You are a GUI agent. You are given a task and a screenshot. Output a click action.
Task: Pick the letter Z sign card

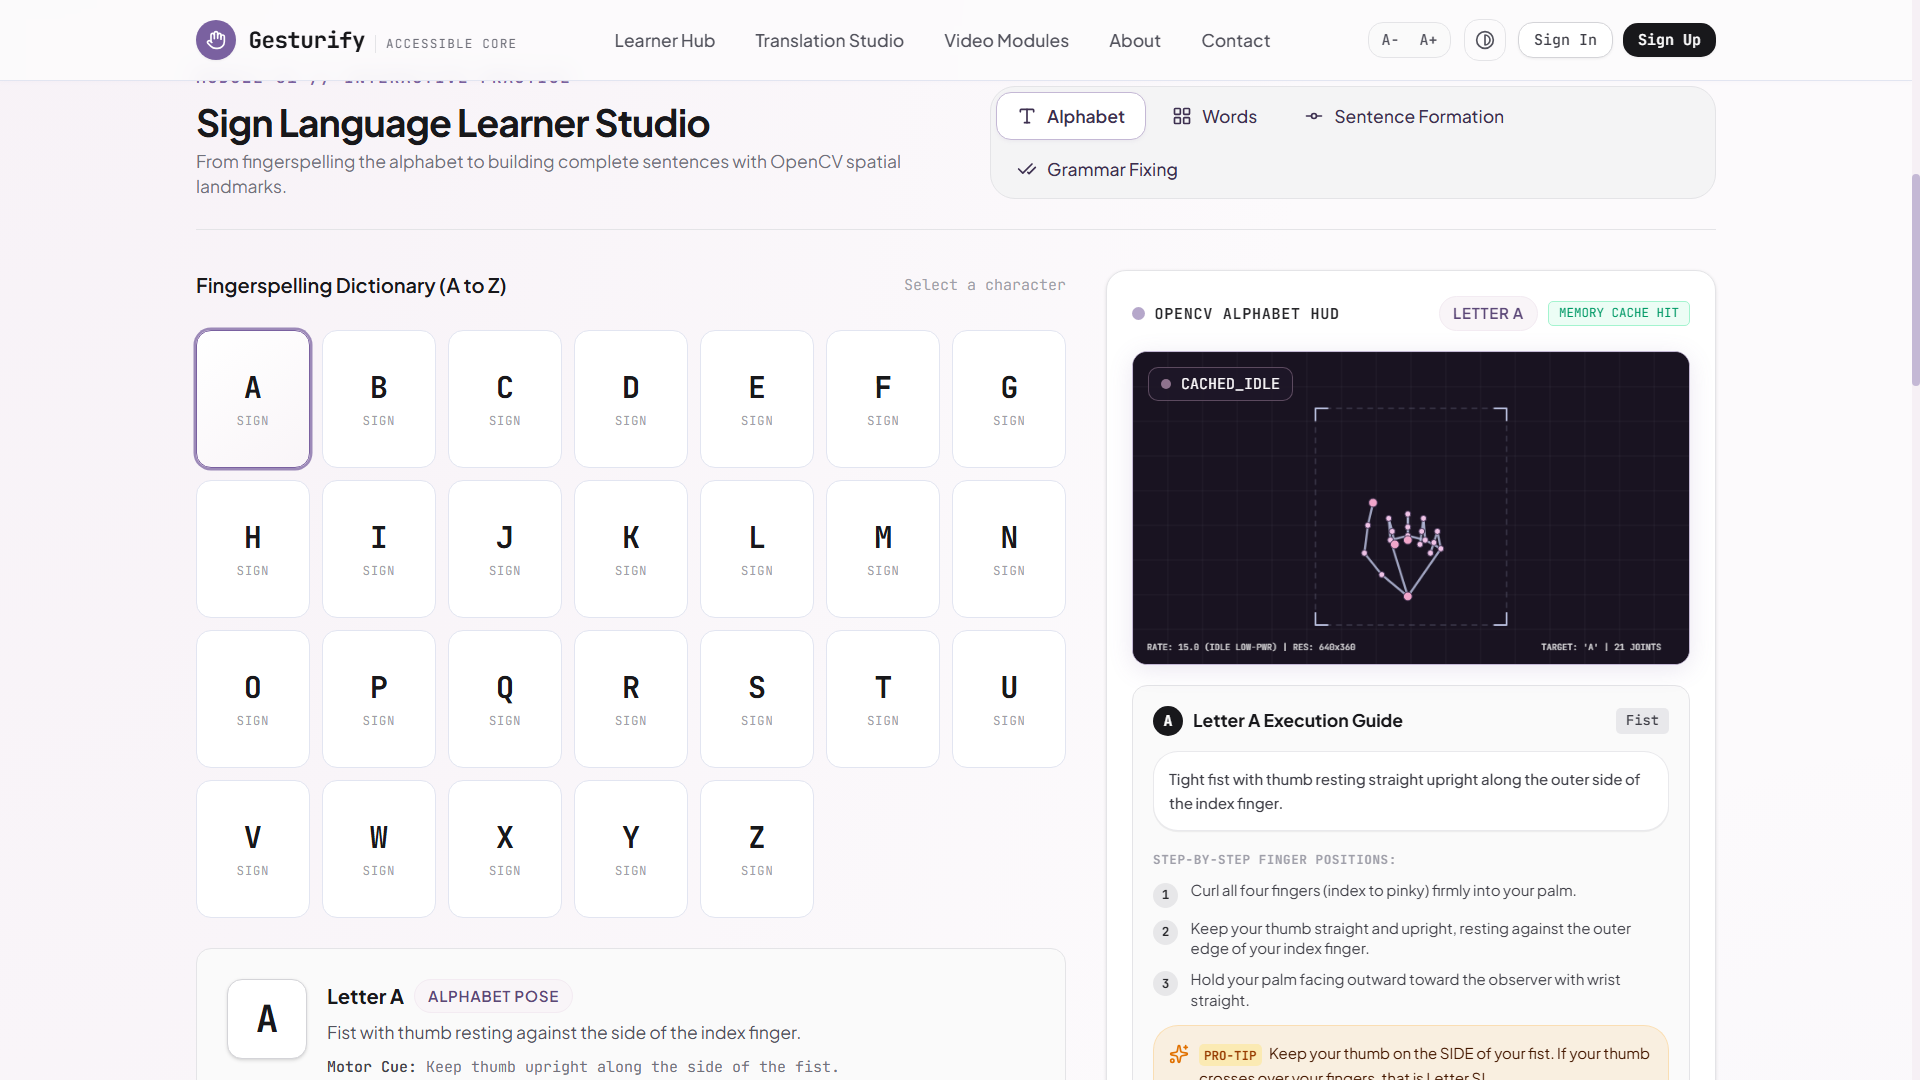tap(757, 849)
